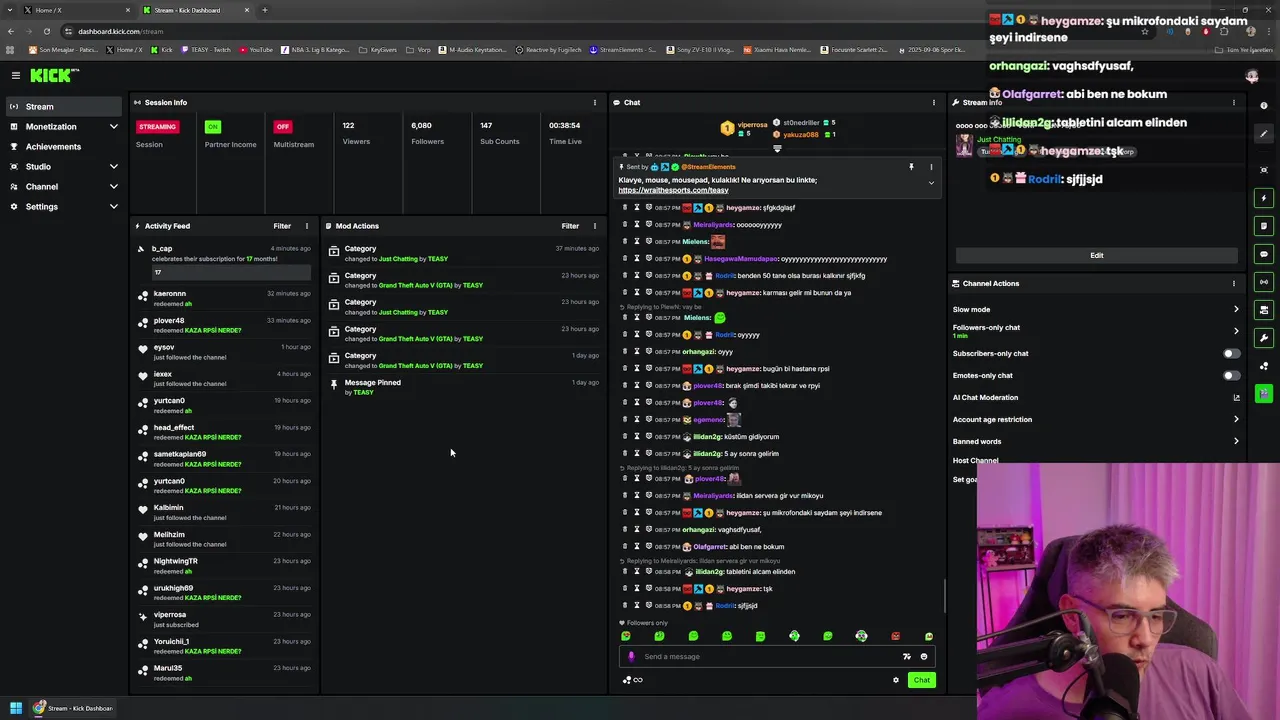Open Activity Feed options menu
The height and width of the screenshot is (720, 1280).
[x=306, y=226]
